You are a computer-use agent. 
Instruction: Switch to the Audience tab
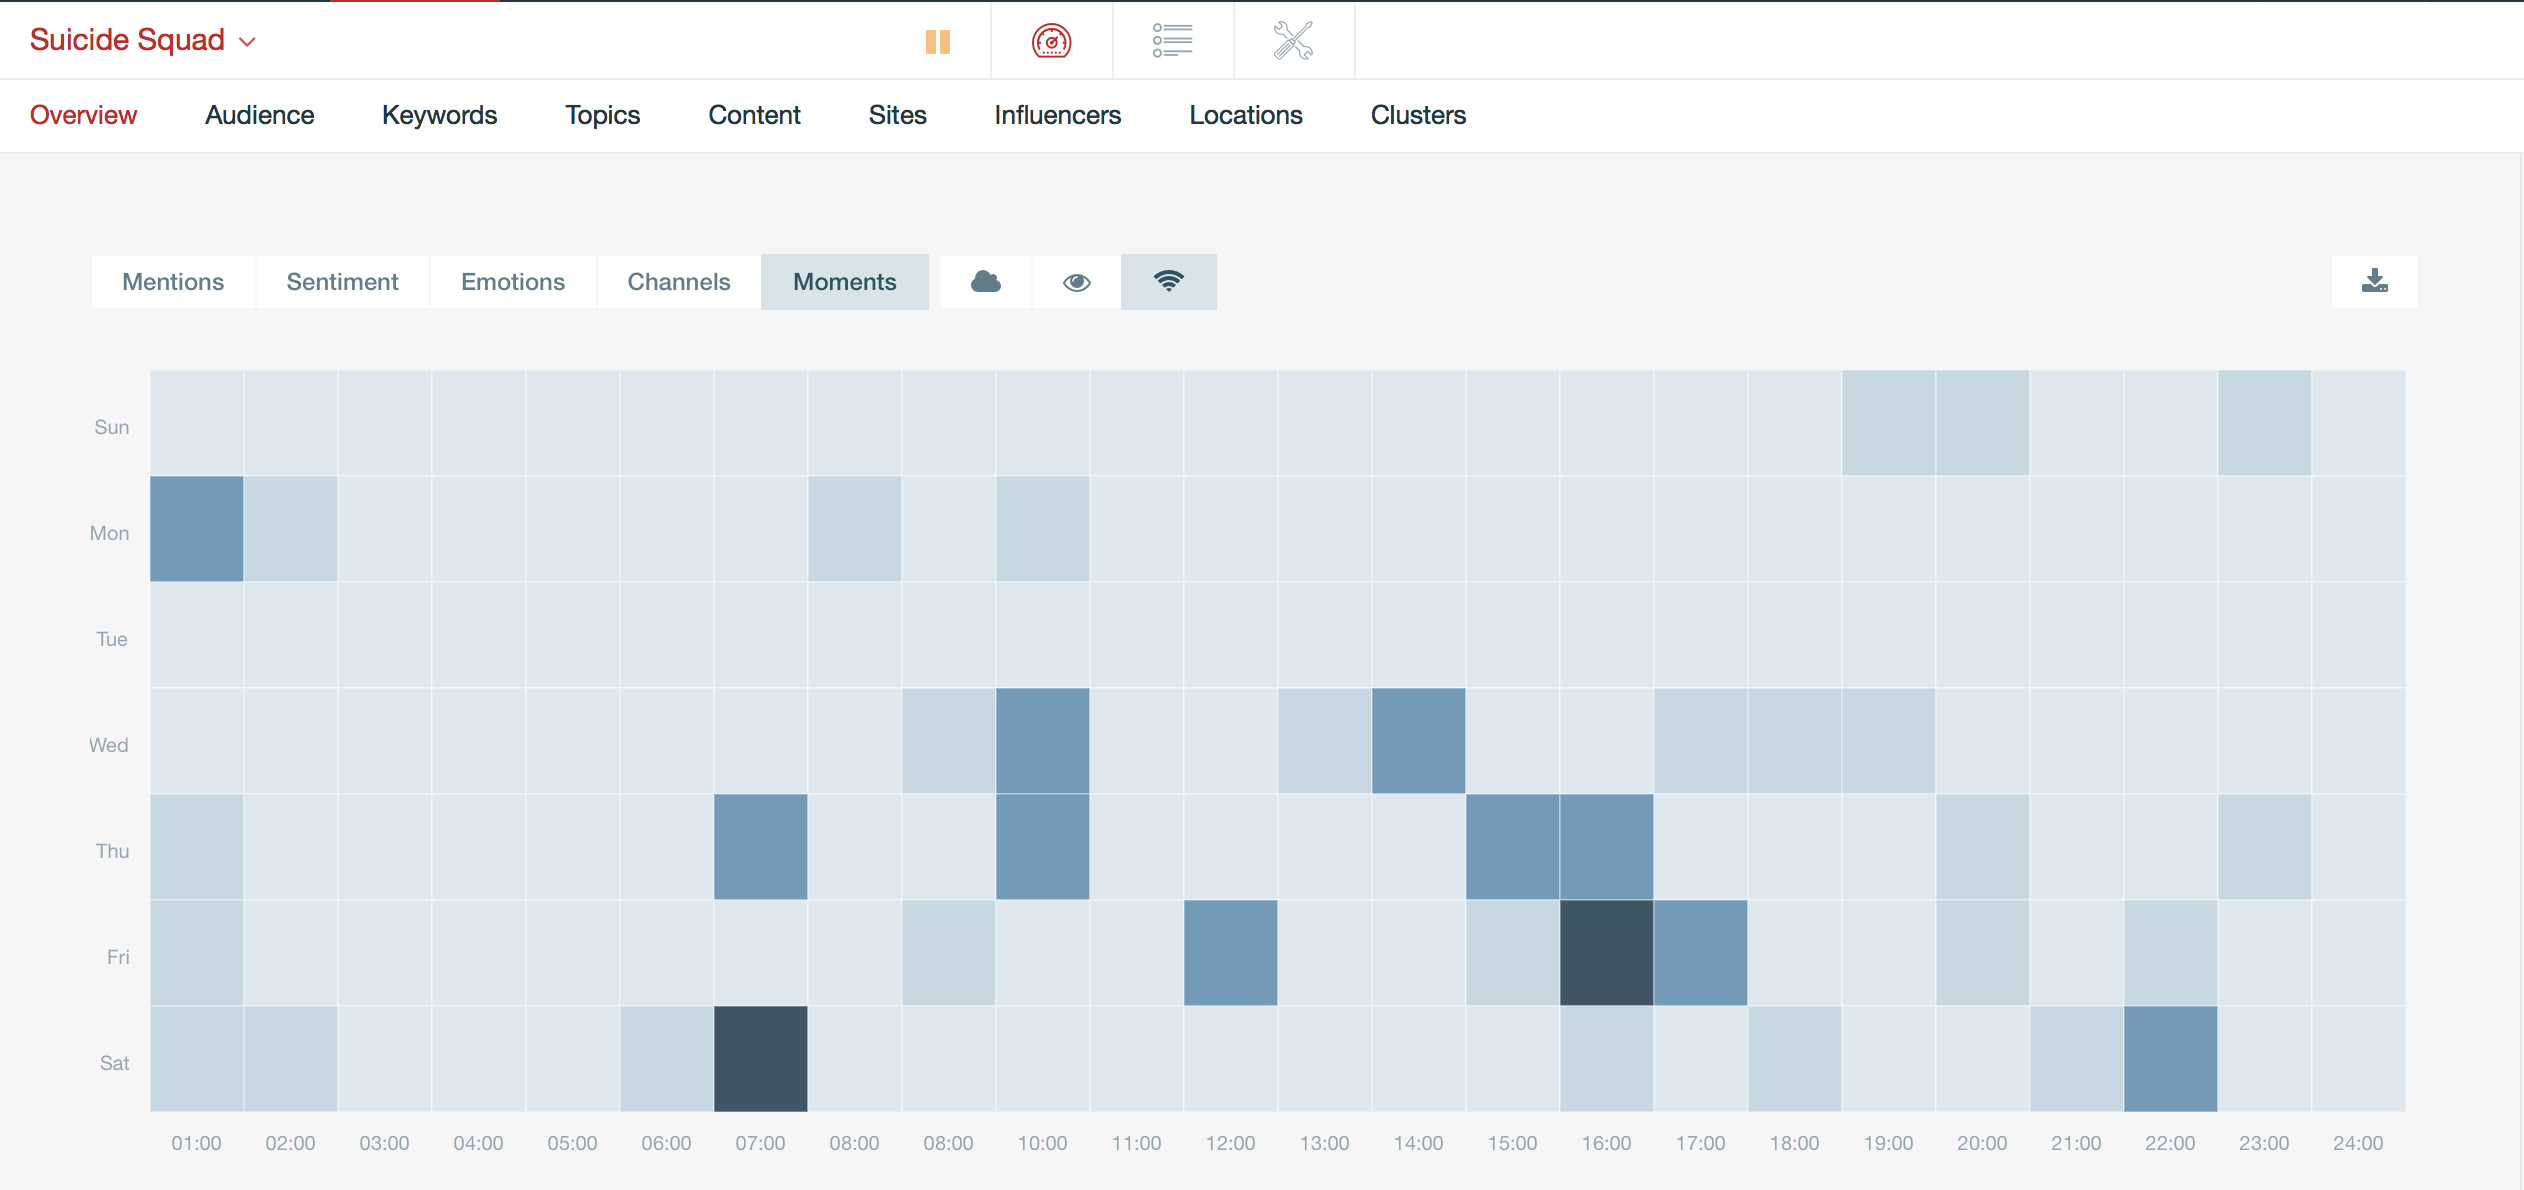[x=260, y=115]
